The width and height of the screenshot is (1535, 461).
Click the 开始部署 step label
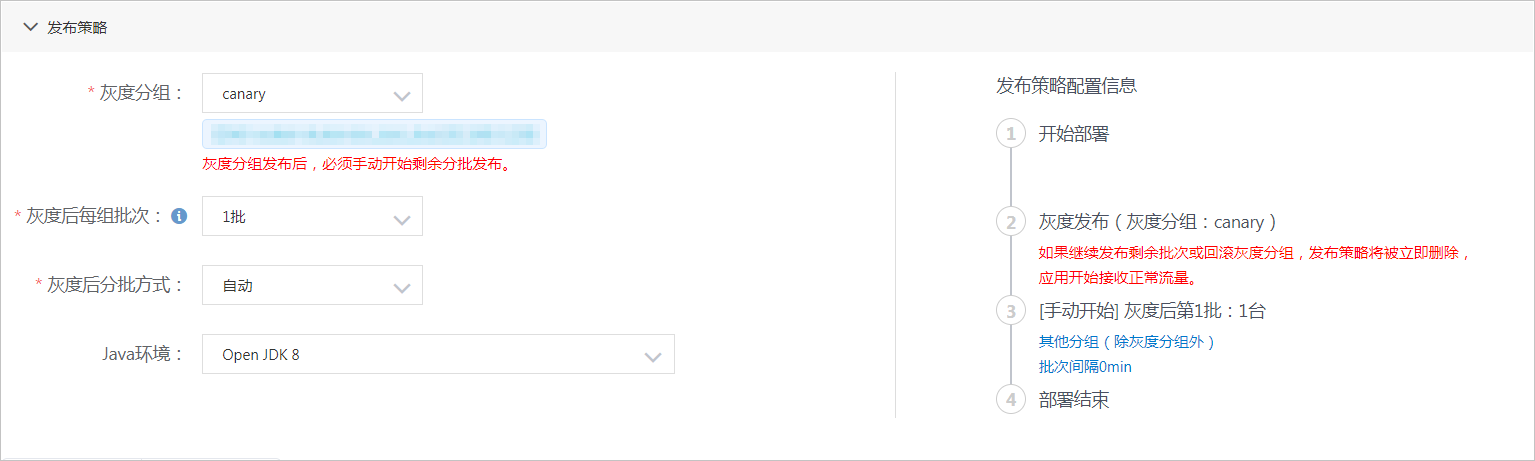pos(1074,134)
